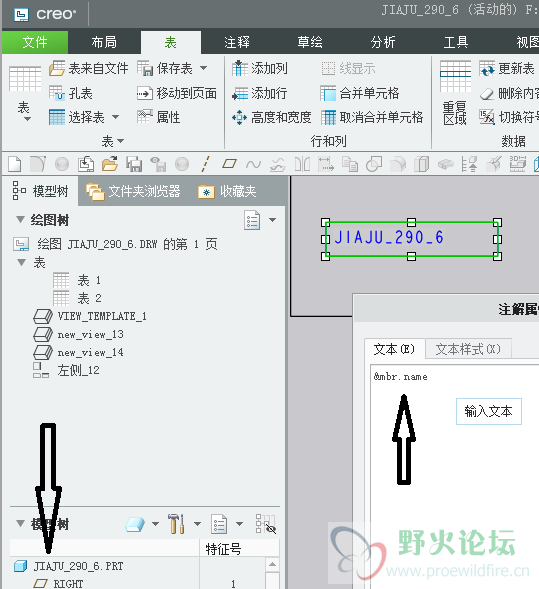Collapse the 表 node in drawing tree
Image resolution: width=539 pixels, height=589 pixels.
[x=22, y=262]
